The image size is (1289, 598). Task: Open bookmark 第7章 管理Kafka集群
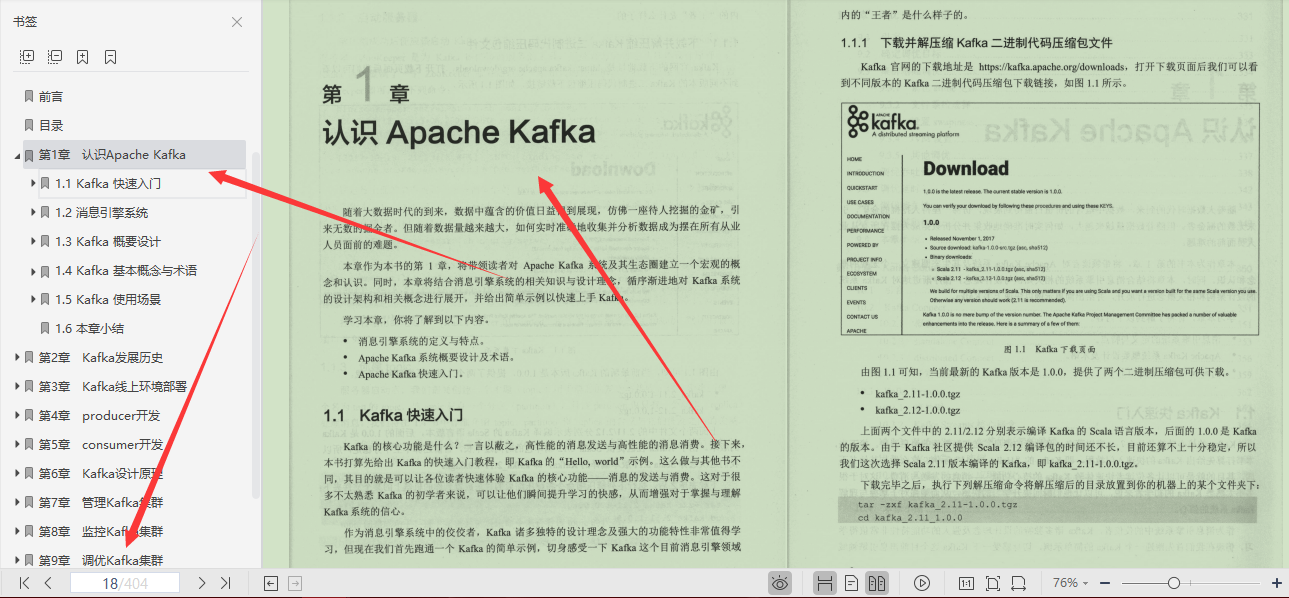tap(100, 502)
